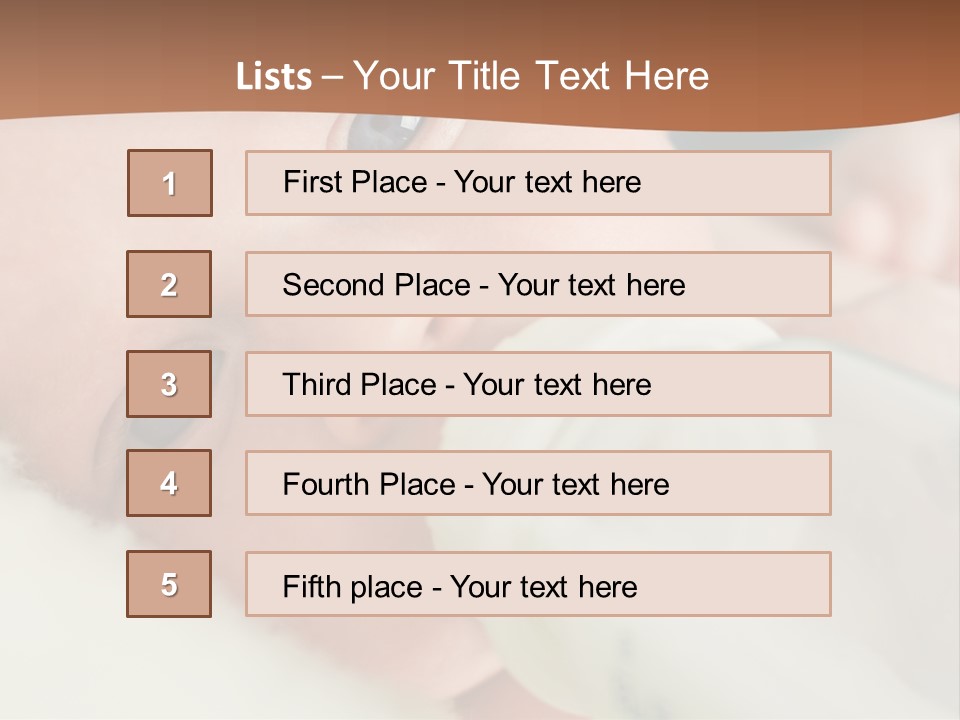The width and height of the screenshot is (960, 720).
Task: Click the number 1 box
Action: click(170, 183)
